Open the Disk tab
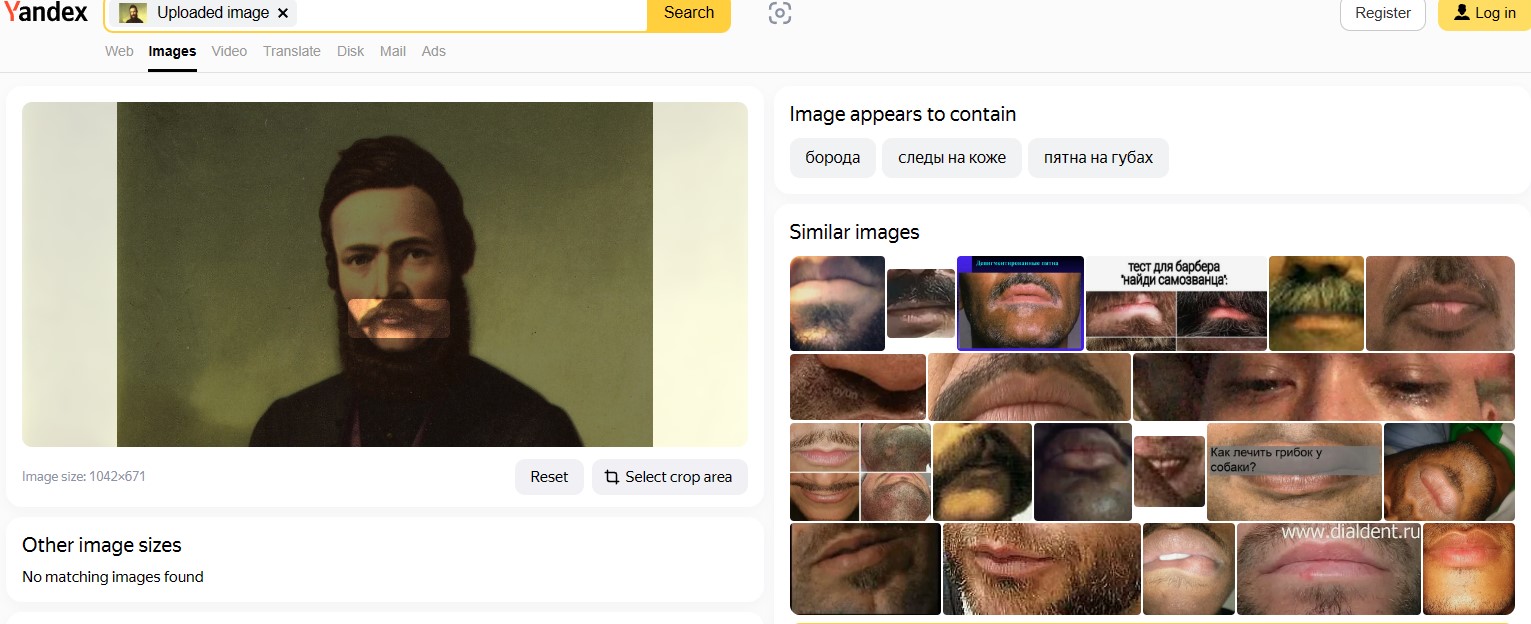Screen dimensions: 1531x624 (x=351, y=51)
